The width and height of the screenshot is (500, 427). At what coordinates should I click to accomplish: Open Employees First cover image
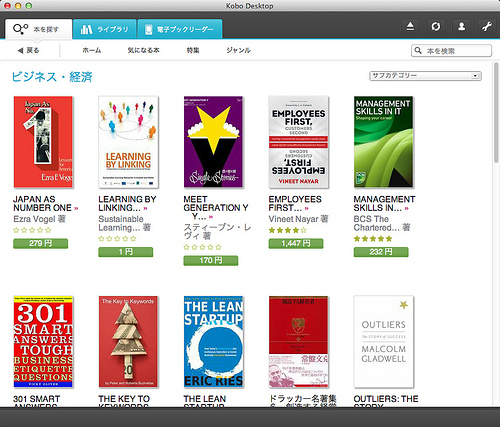(x=299, y=142)
